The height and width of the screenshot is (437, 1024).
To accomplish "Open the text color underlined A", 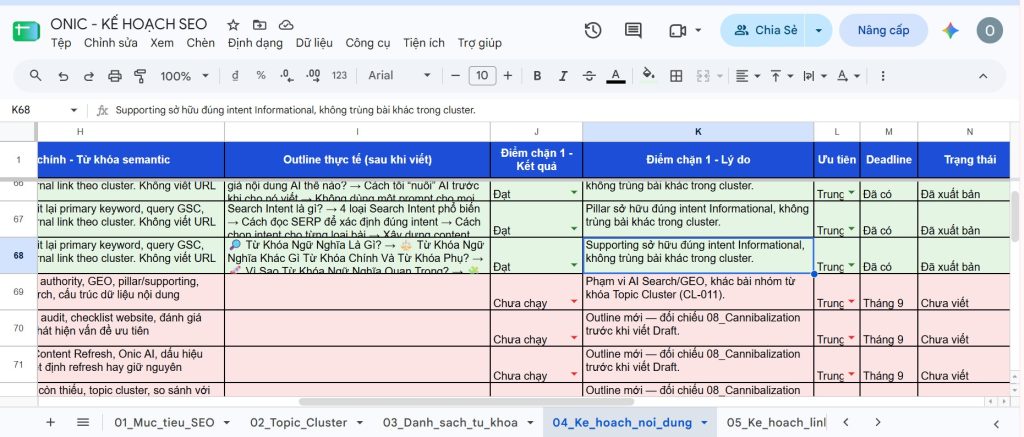I will point(615,76).
